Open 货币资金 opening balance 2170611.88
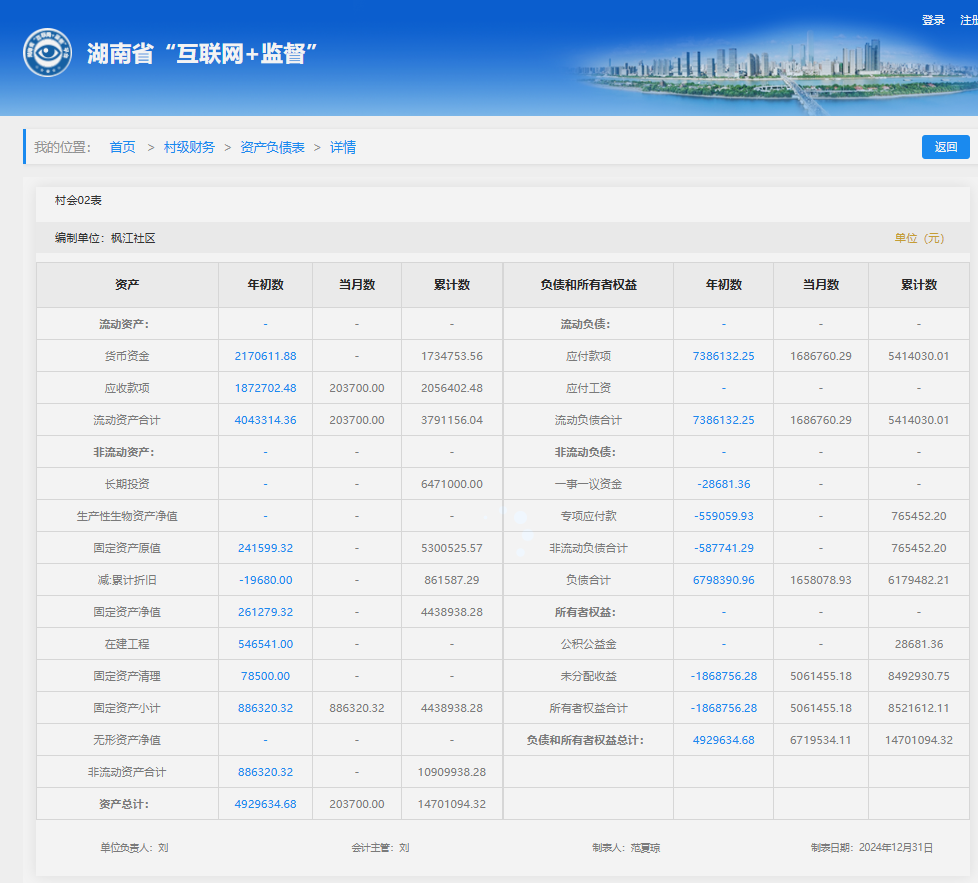This screenshot has width=978, height=883. [266, 356]
